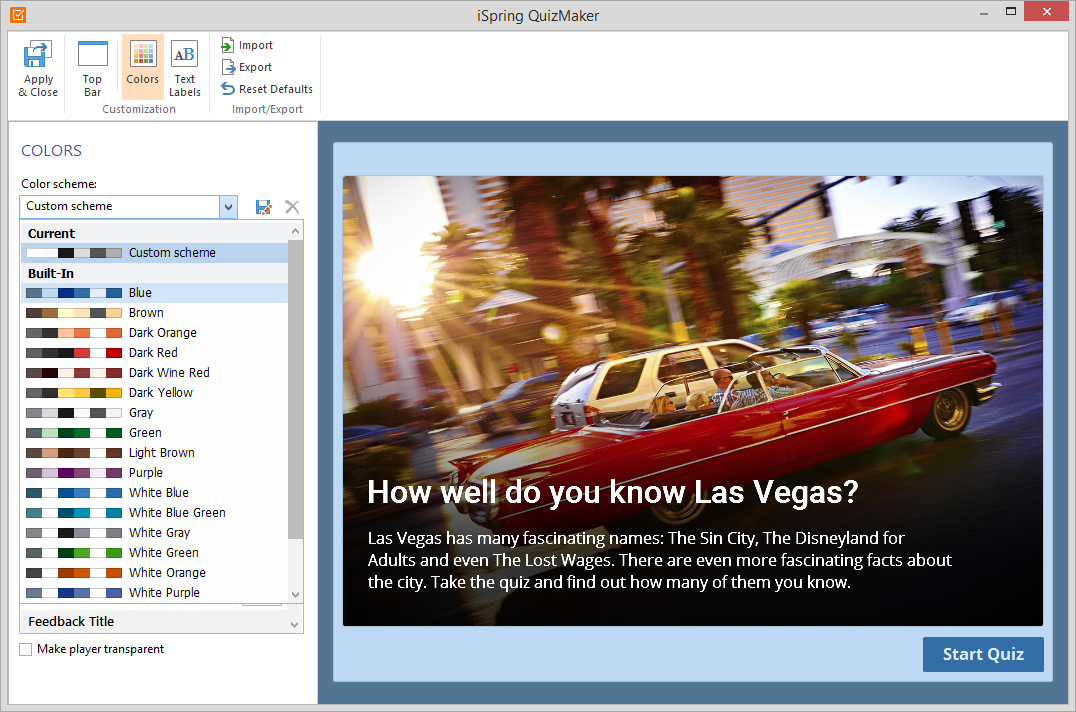
Task: Choose the Dark Wine Red scheme
Action: 169,373
